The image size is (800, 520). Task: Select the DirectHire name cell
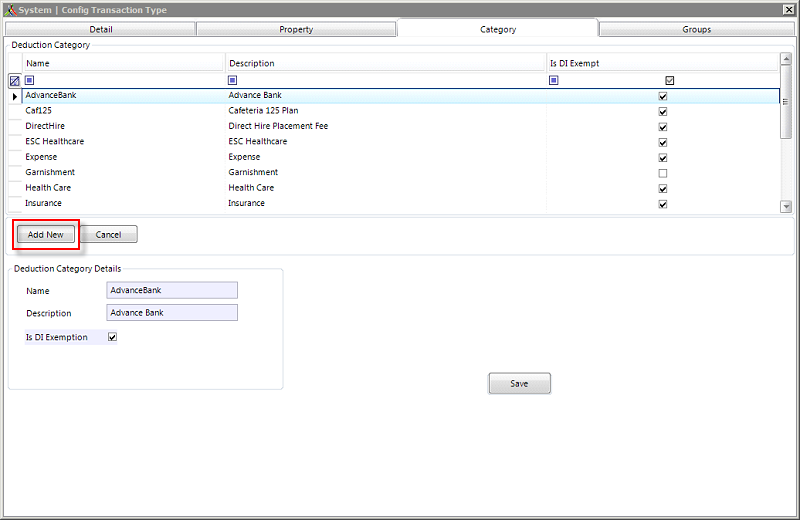click(123, 126)
